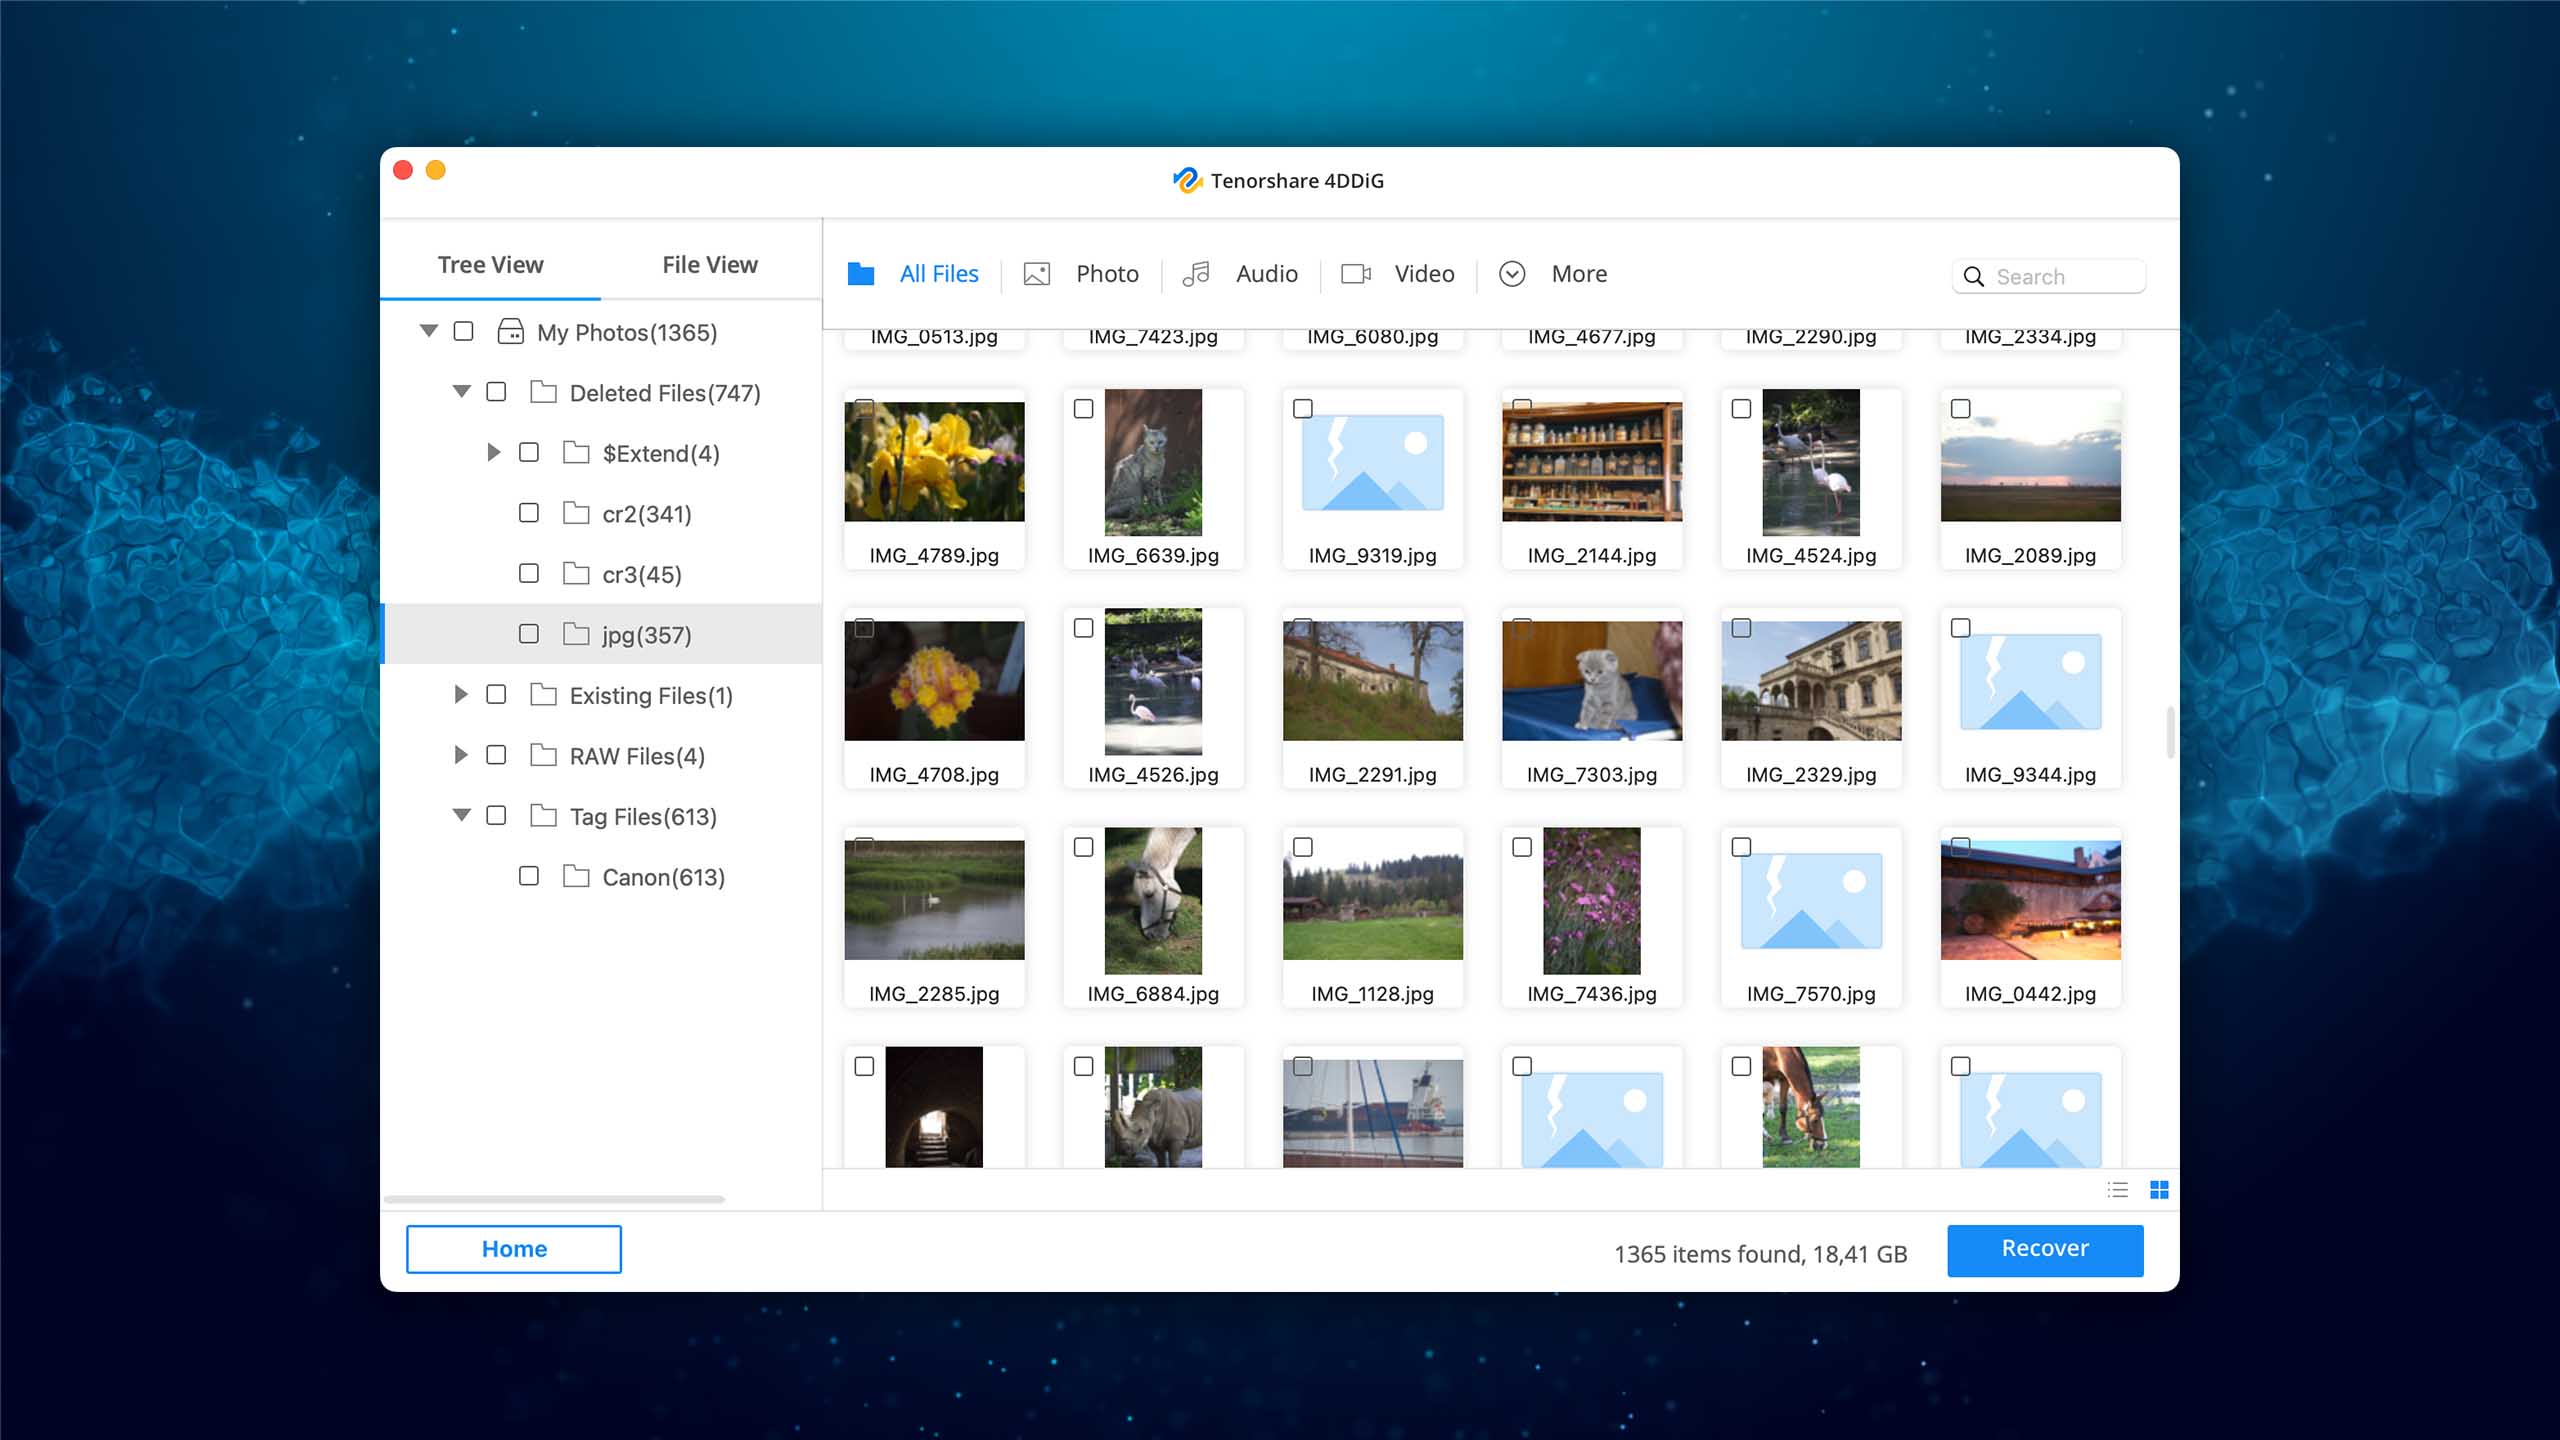This screenshot has height=1440, width=2560.
Task: Select checkbox on IMG_2089.jpg
Action: (1960, 409)
